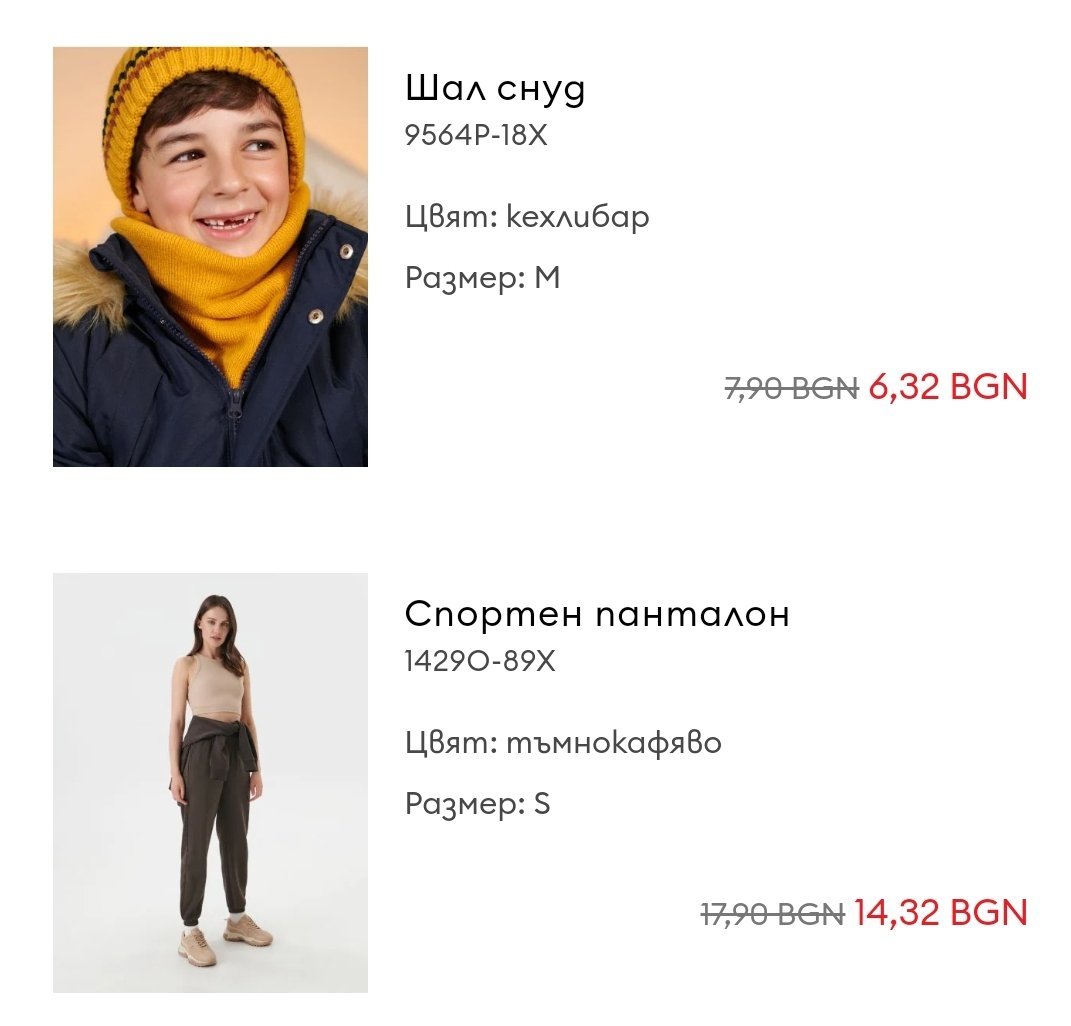Click the crossed-out 17,90 BGN price

coord(773,914)
